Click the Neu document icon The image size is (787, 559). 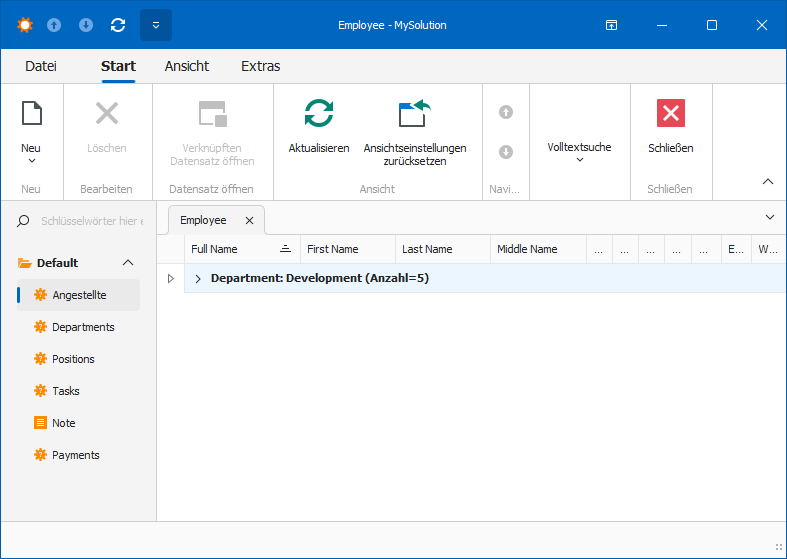pyautogui.click(x=32, y=113)
